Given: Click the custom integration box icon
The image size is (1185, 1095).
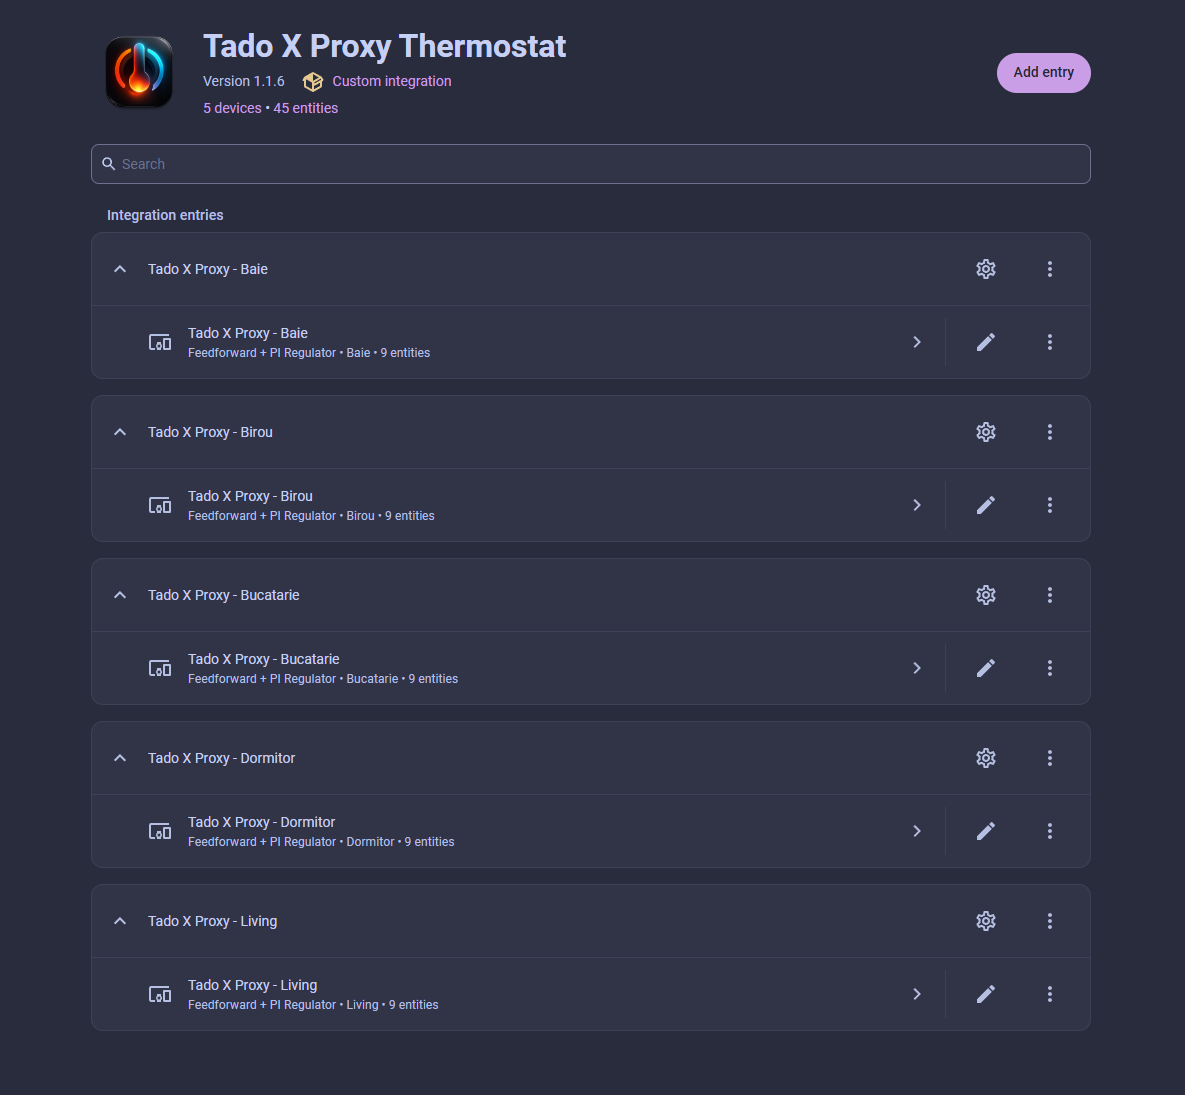Looking at the screenshot, I should 313,82.
